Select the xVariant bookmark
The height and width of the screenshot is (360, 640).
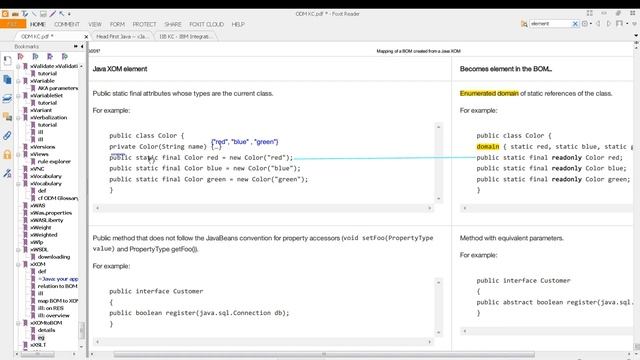41,110
